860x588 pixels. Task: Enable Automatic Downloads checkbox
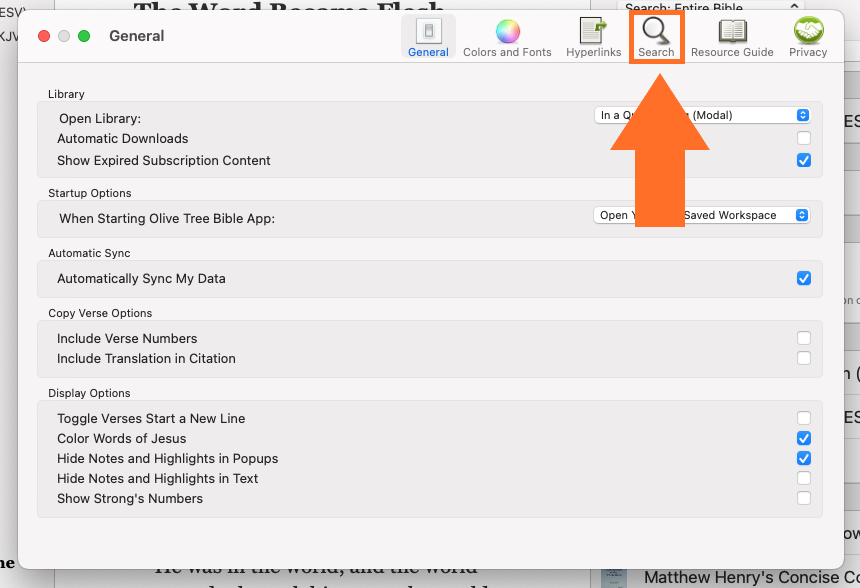[803, 139]
